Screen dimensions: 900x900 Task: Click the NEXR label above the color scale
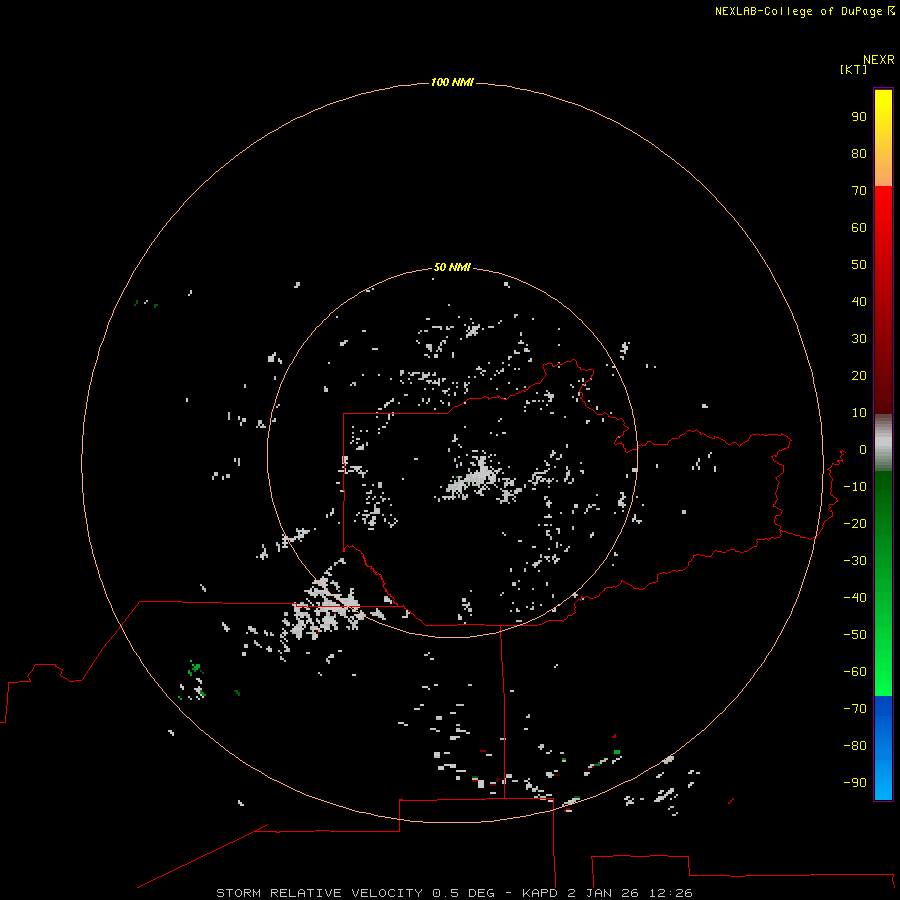pyautogui.click(x=878, y=60)
